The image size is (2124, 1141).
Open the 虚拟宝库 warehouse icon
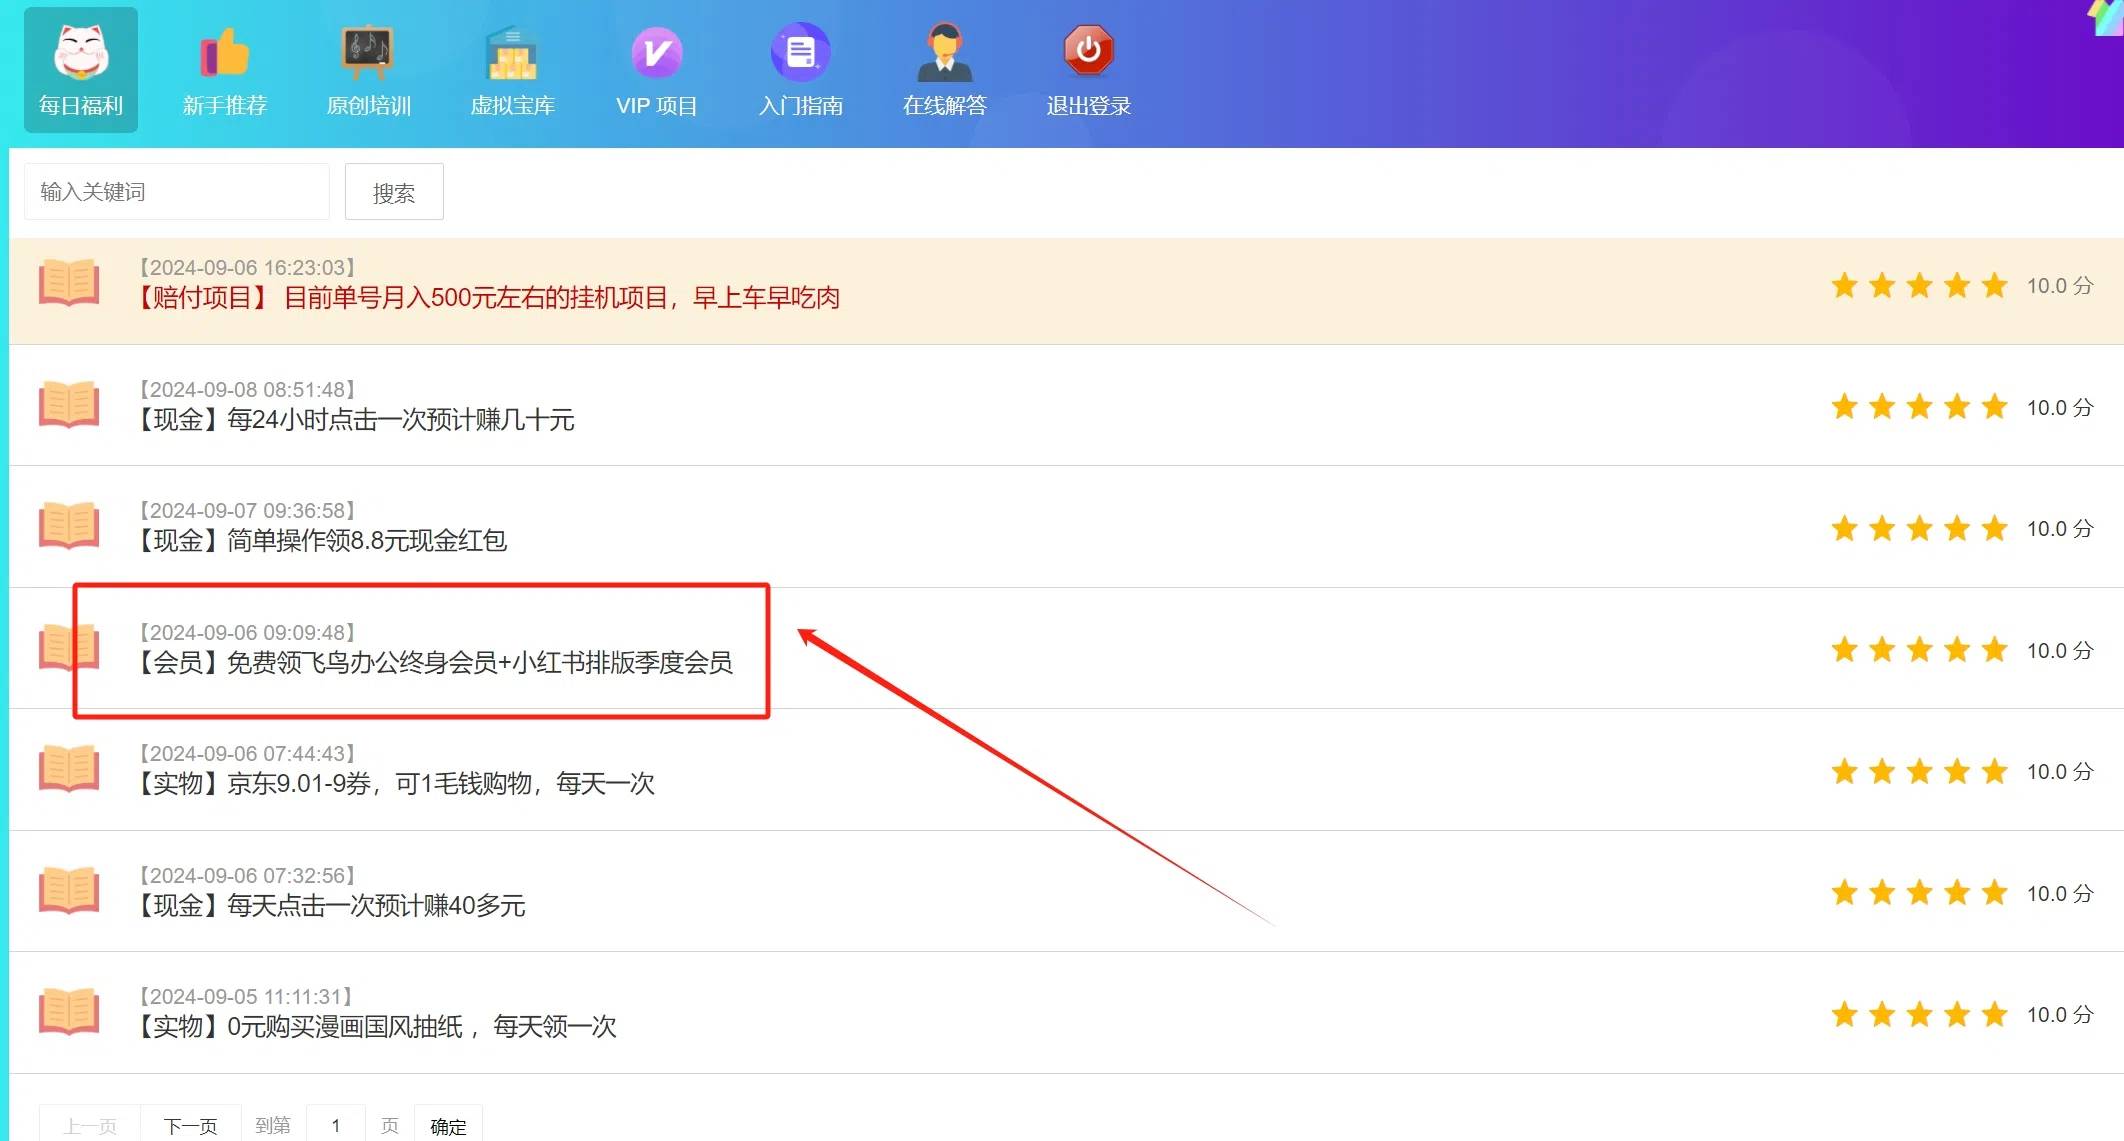click(512, 52)
